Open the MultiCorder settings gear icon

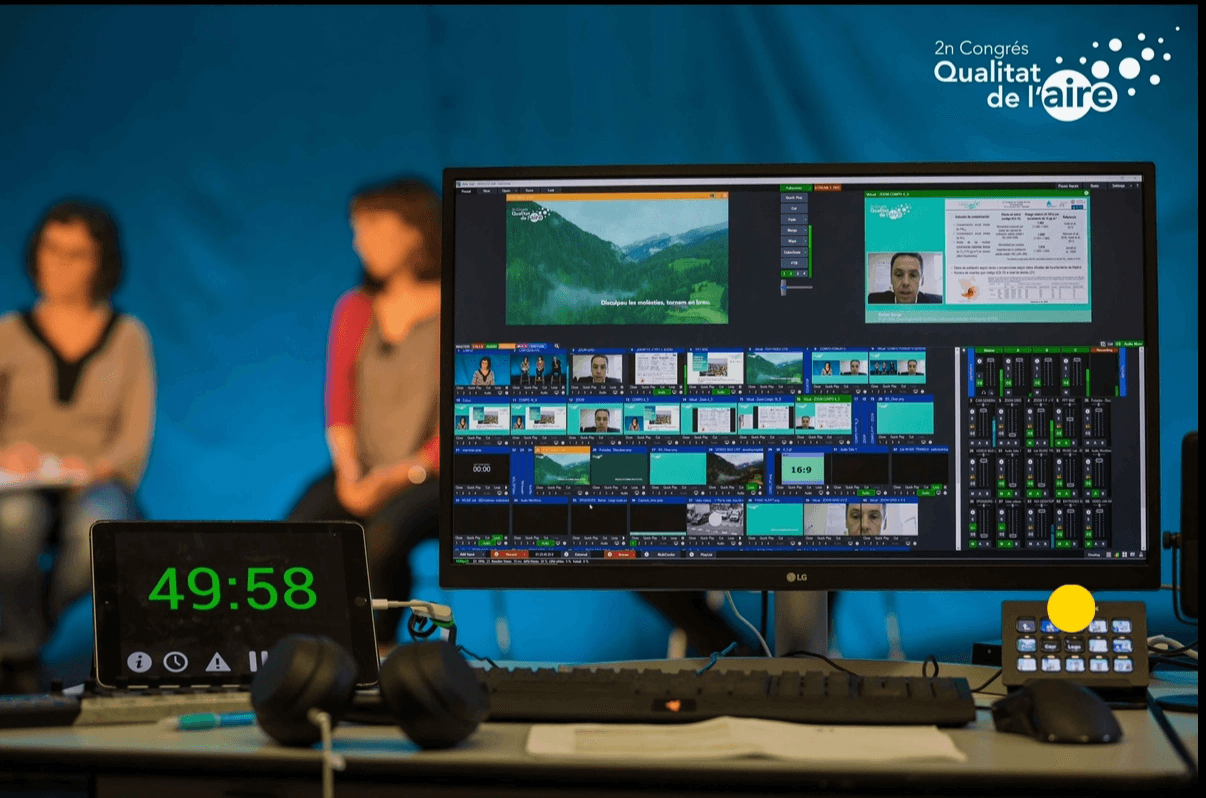pos(647,554)
